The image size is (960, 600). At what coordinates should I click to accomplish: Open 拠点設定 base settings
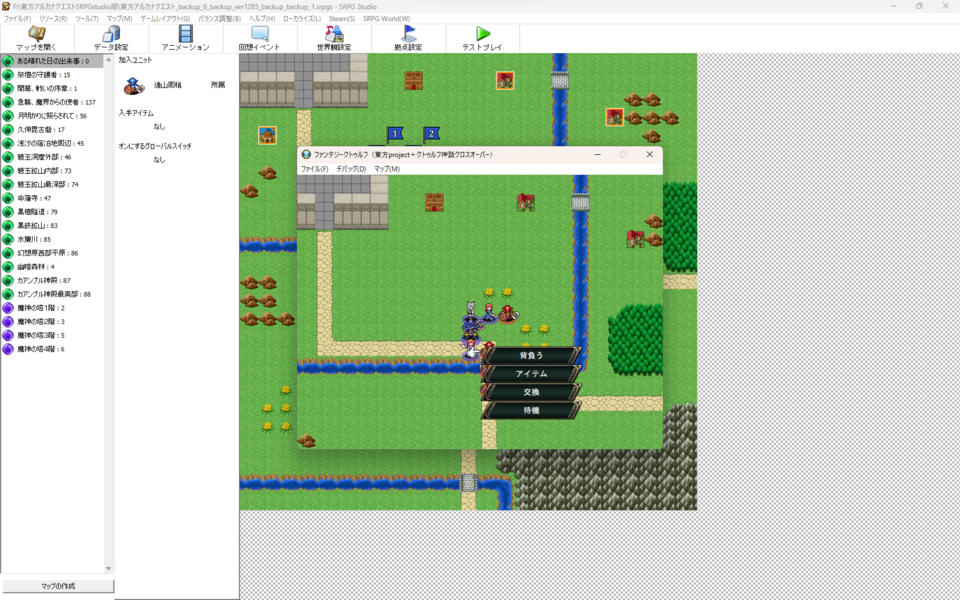pyautogui.click(x=408, y=38)
